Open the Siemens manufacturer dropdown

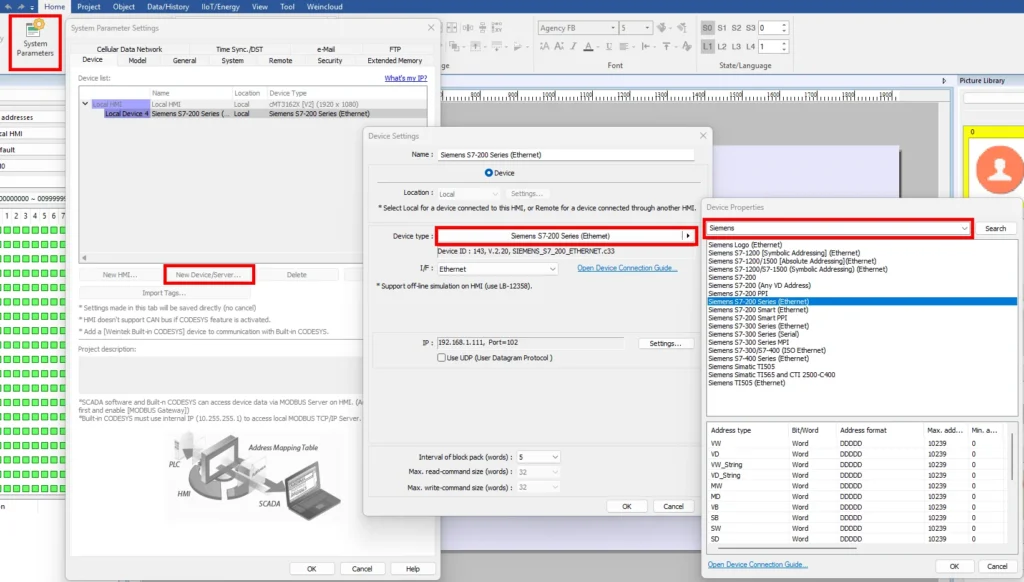click(x=964, y=228)
